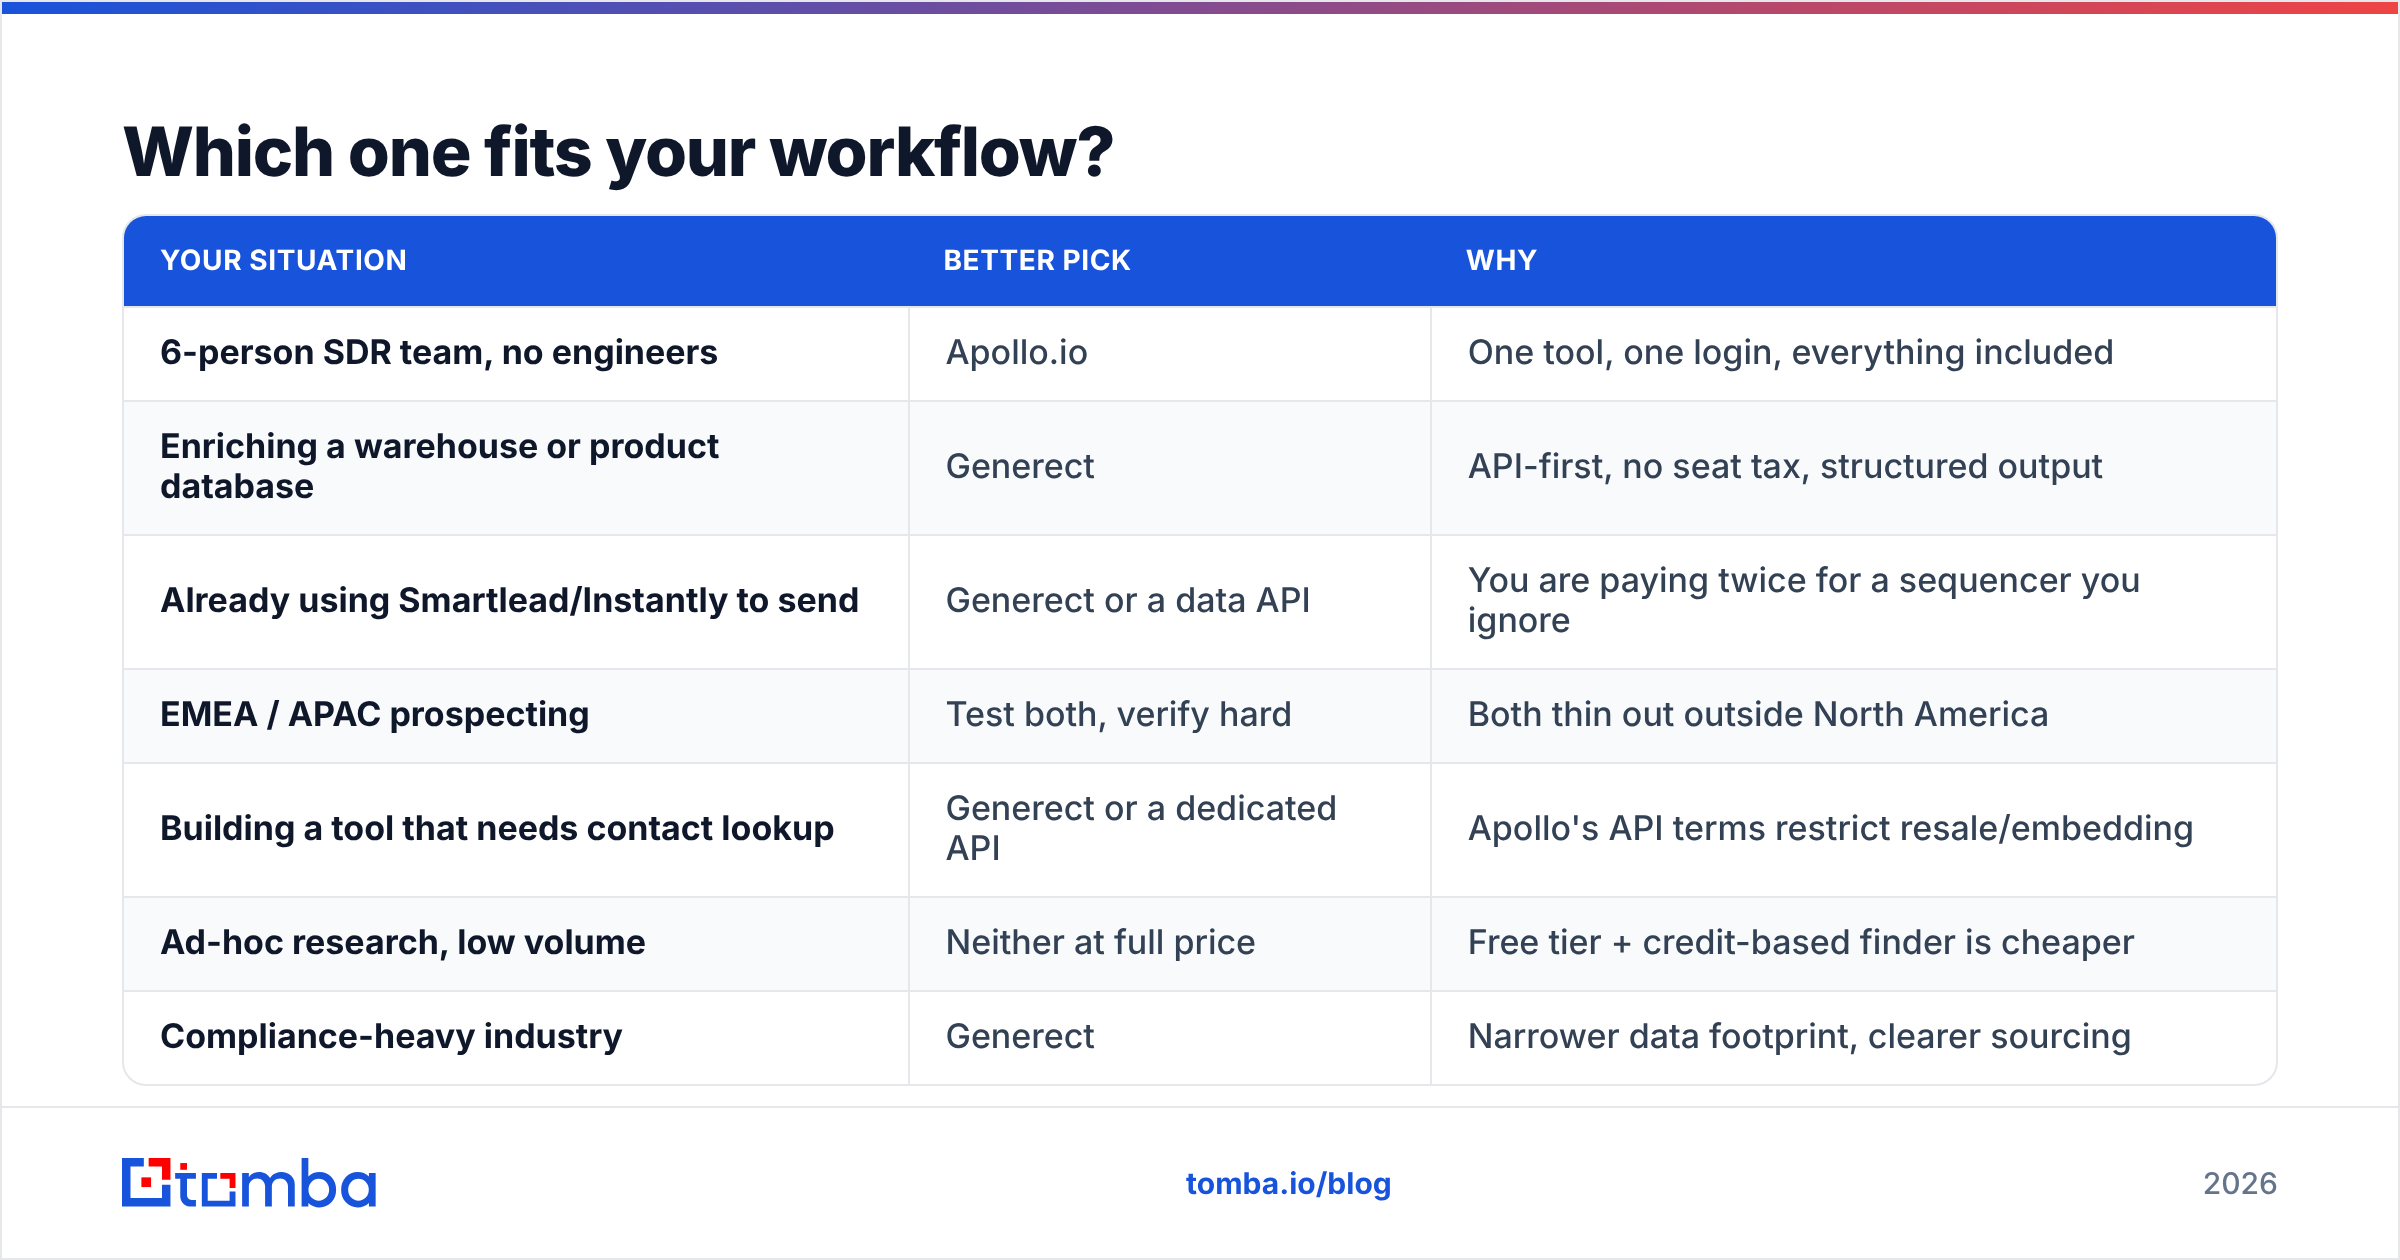The height and width of the screenshot is (1260, 2400).
Task: Click the '2026' year label
Action: (x=2240, y=1184)
